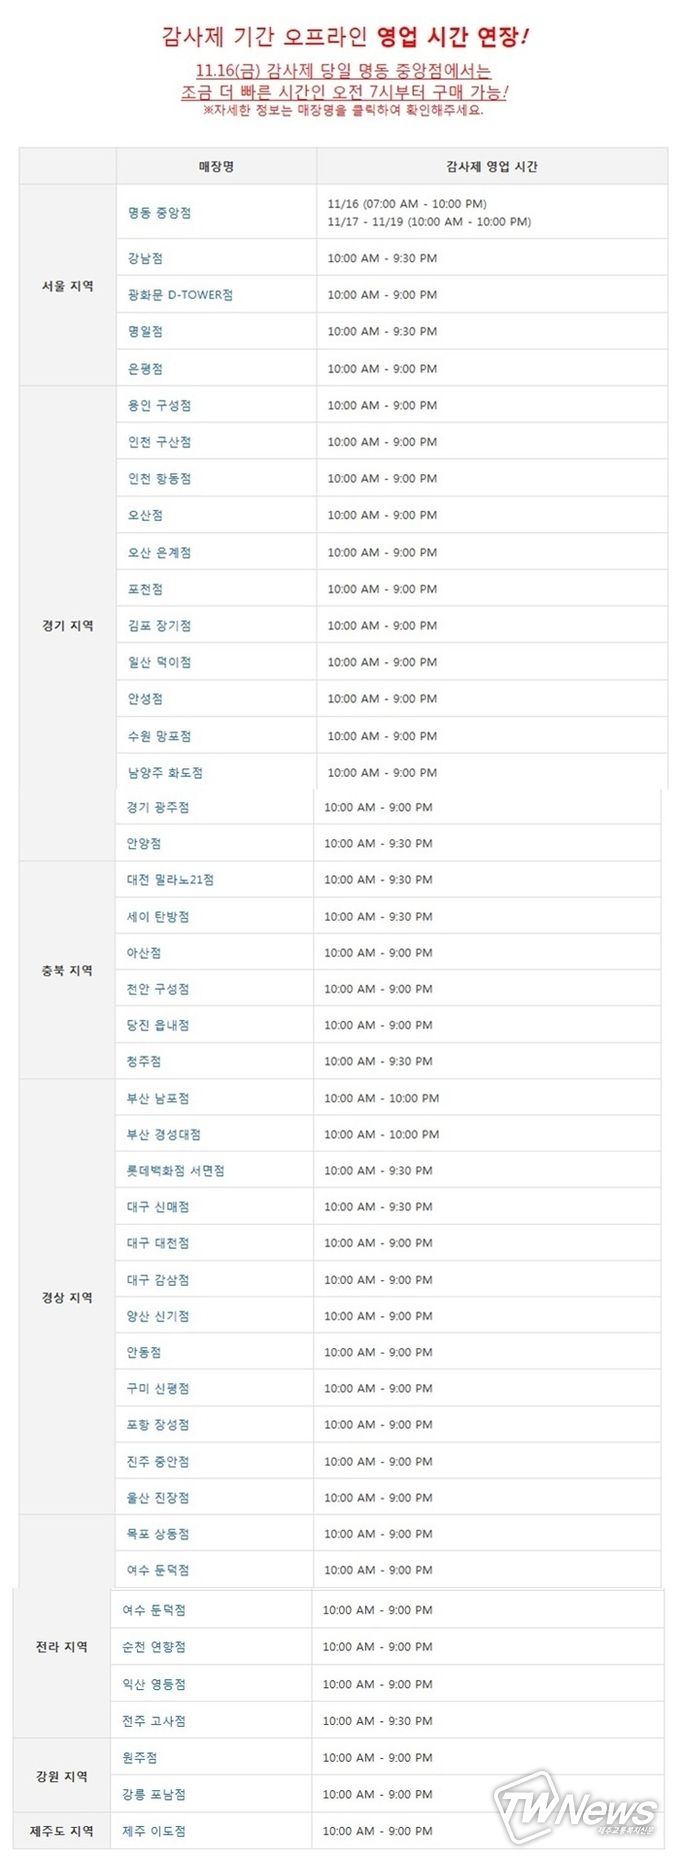Select the 제주 이도점 store link
Screen dimensions: 680x1860
click(x=154, y=1831)
